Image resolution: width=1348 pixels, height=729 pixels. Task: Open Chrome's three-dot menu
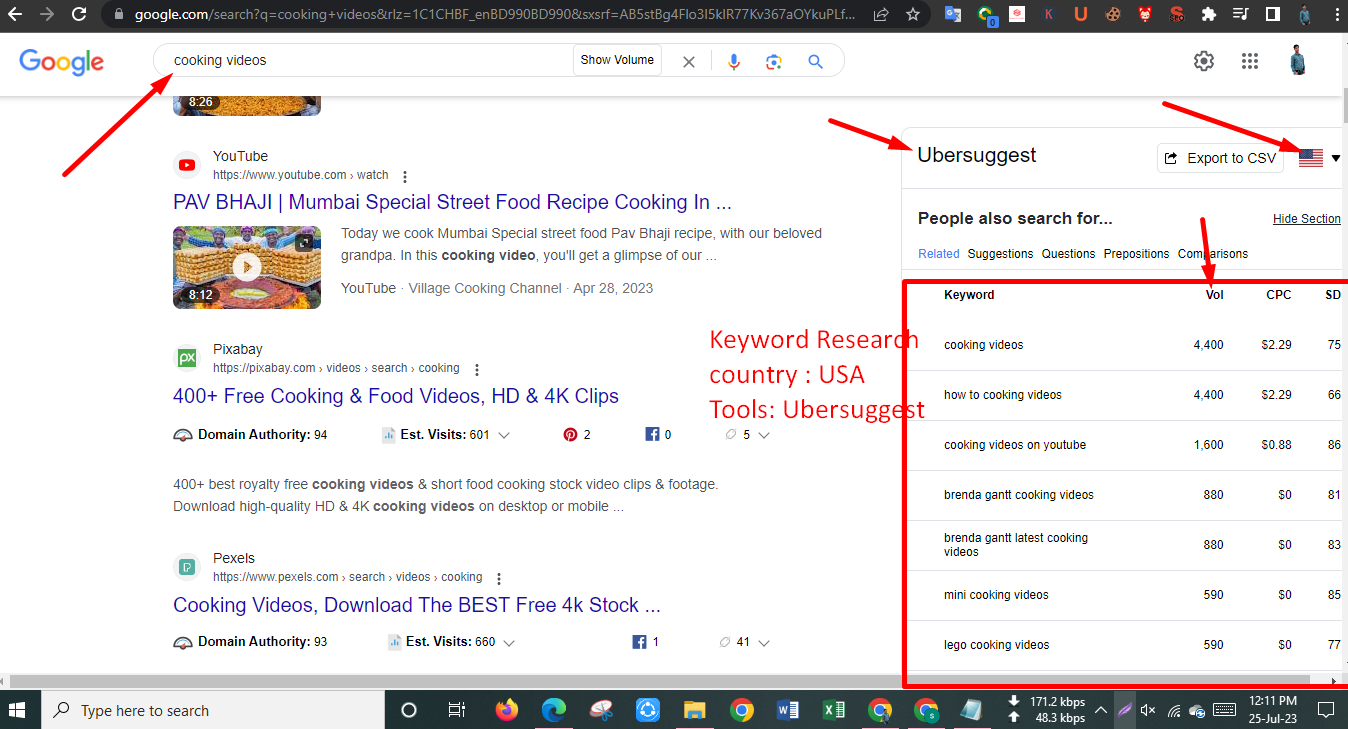(1336, 15)
